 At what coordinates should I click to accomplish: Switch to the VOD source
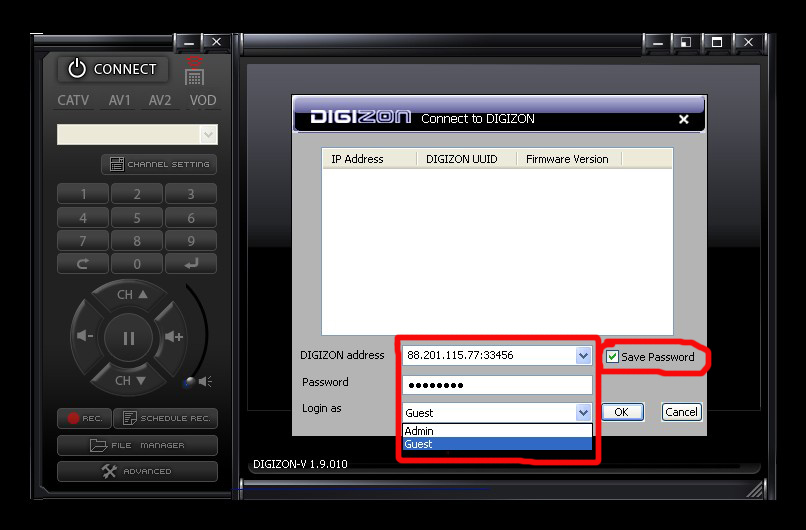pos(203,100)
